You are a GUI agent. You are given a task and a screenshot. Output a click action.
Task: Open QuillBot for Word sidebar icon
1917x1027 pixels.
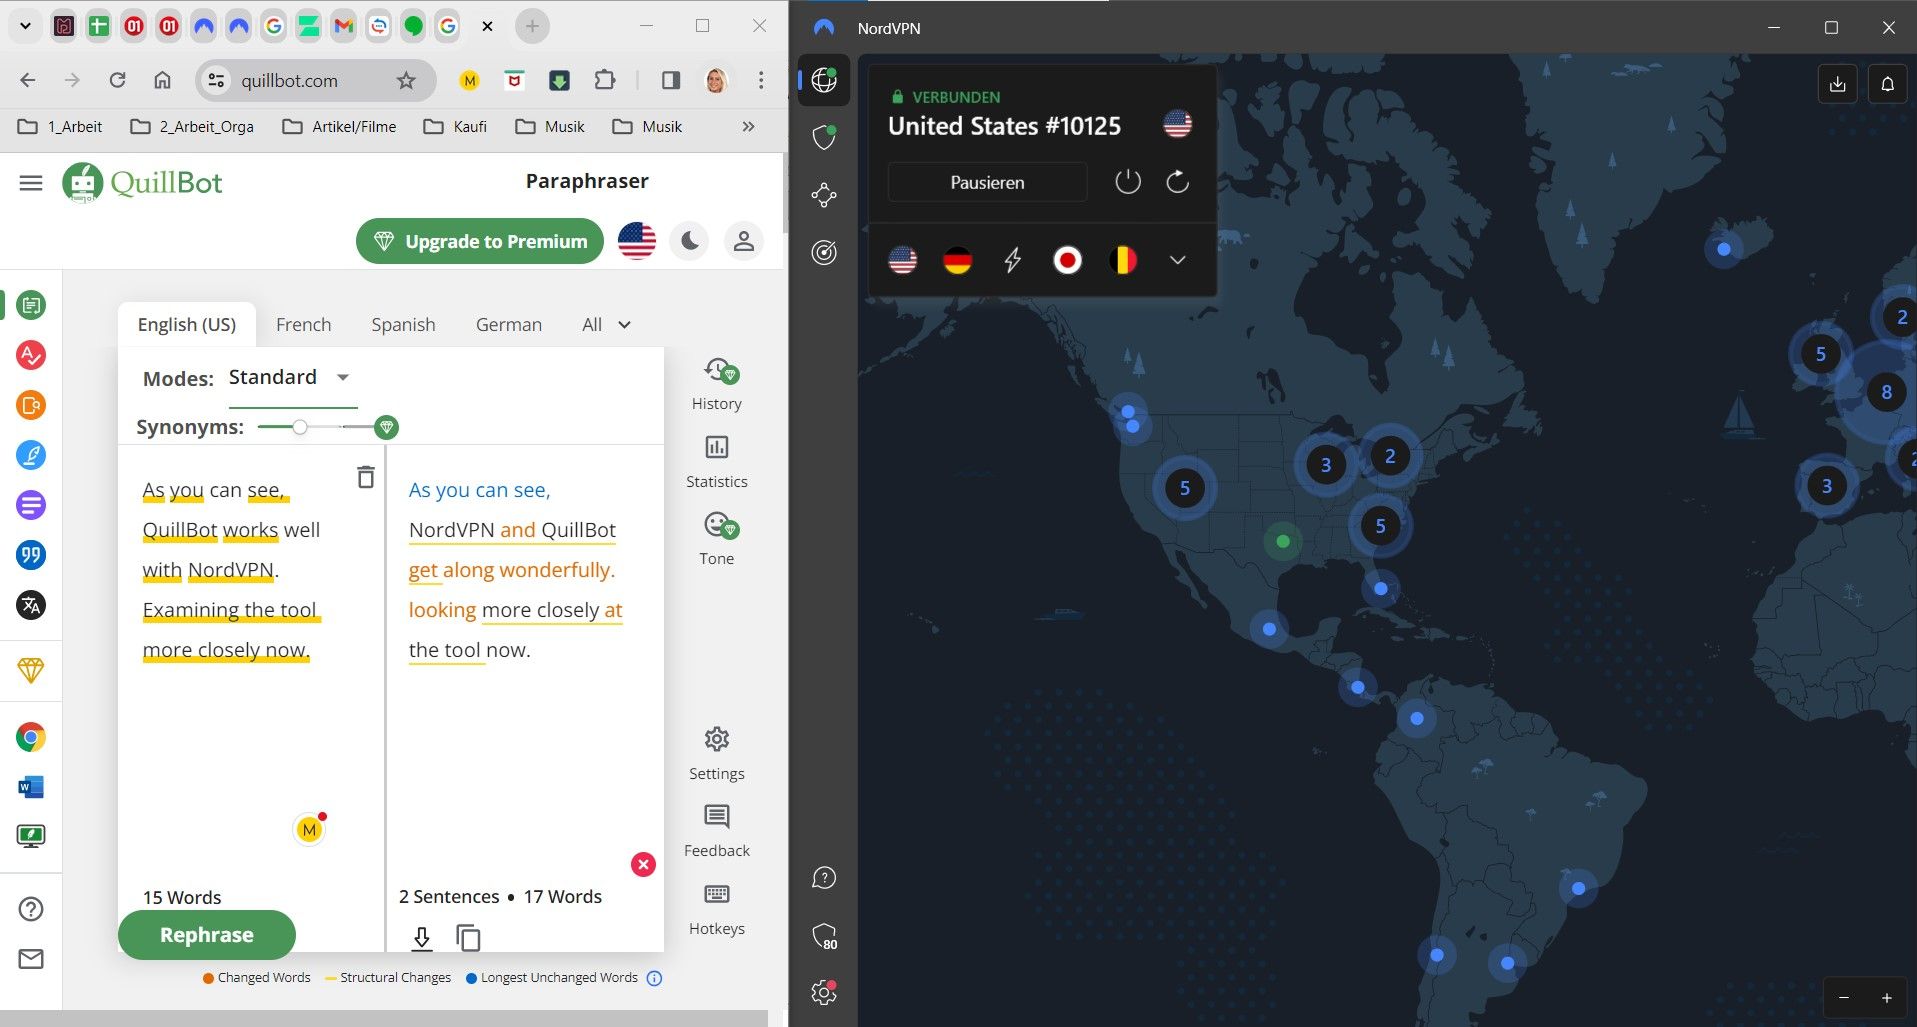tap(31, 787)
